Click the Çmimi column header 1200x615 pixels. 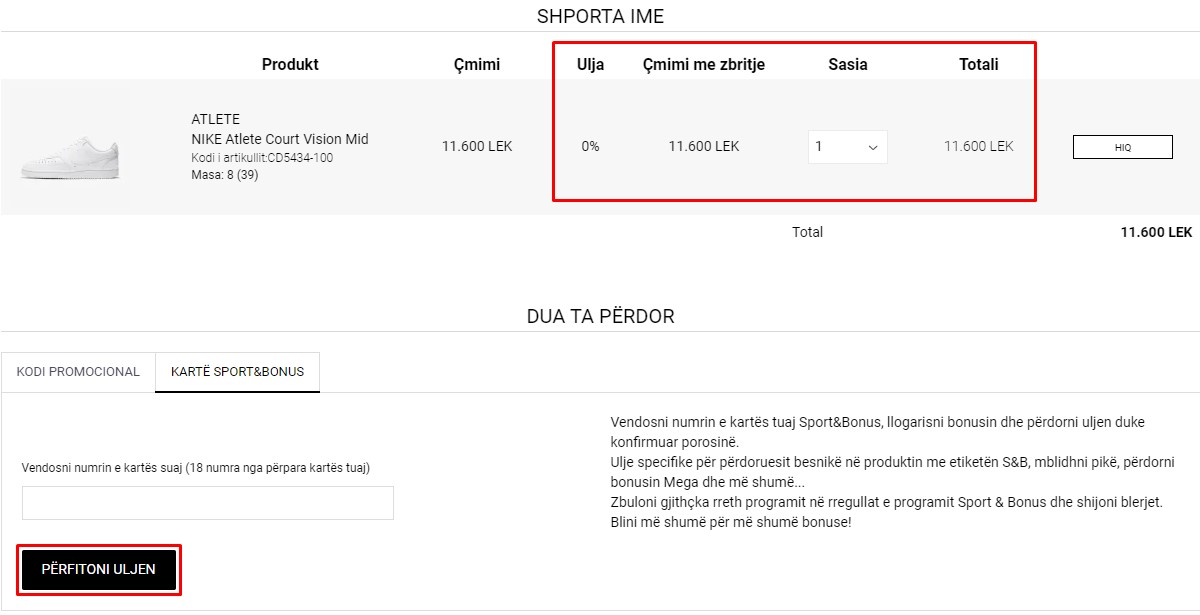[x=477, y=64]
